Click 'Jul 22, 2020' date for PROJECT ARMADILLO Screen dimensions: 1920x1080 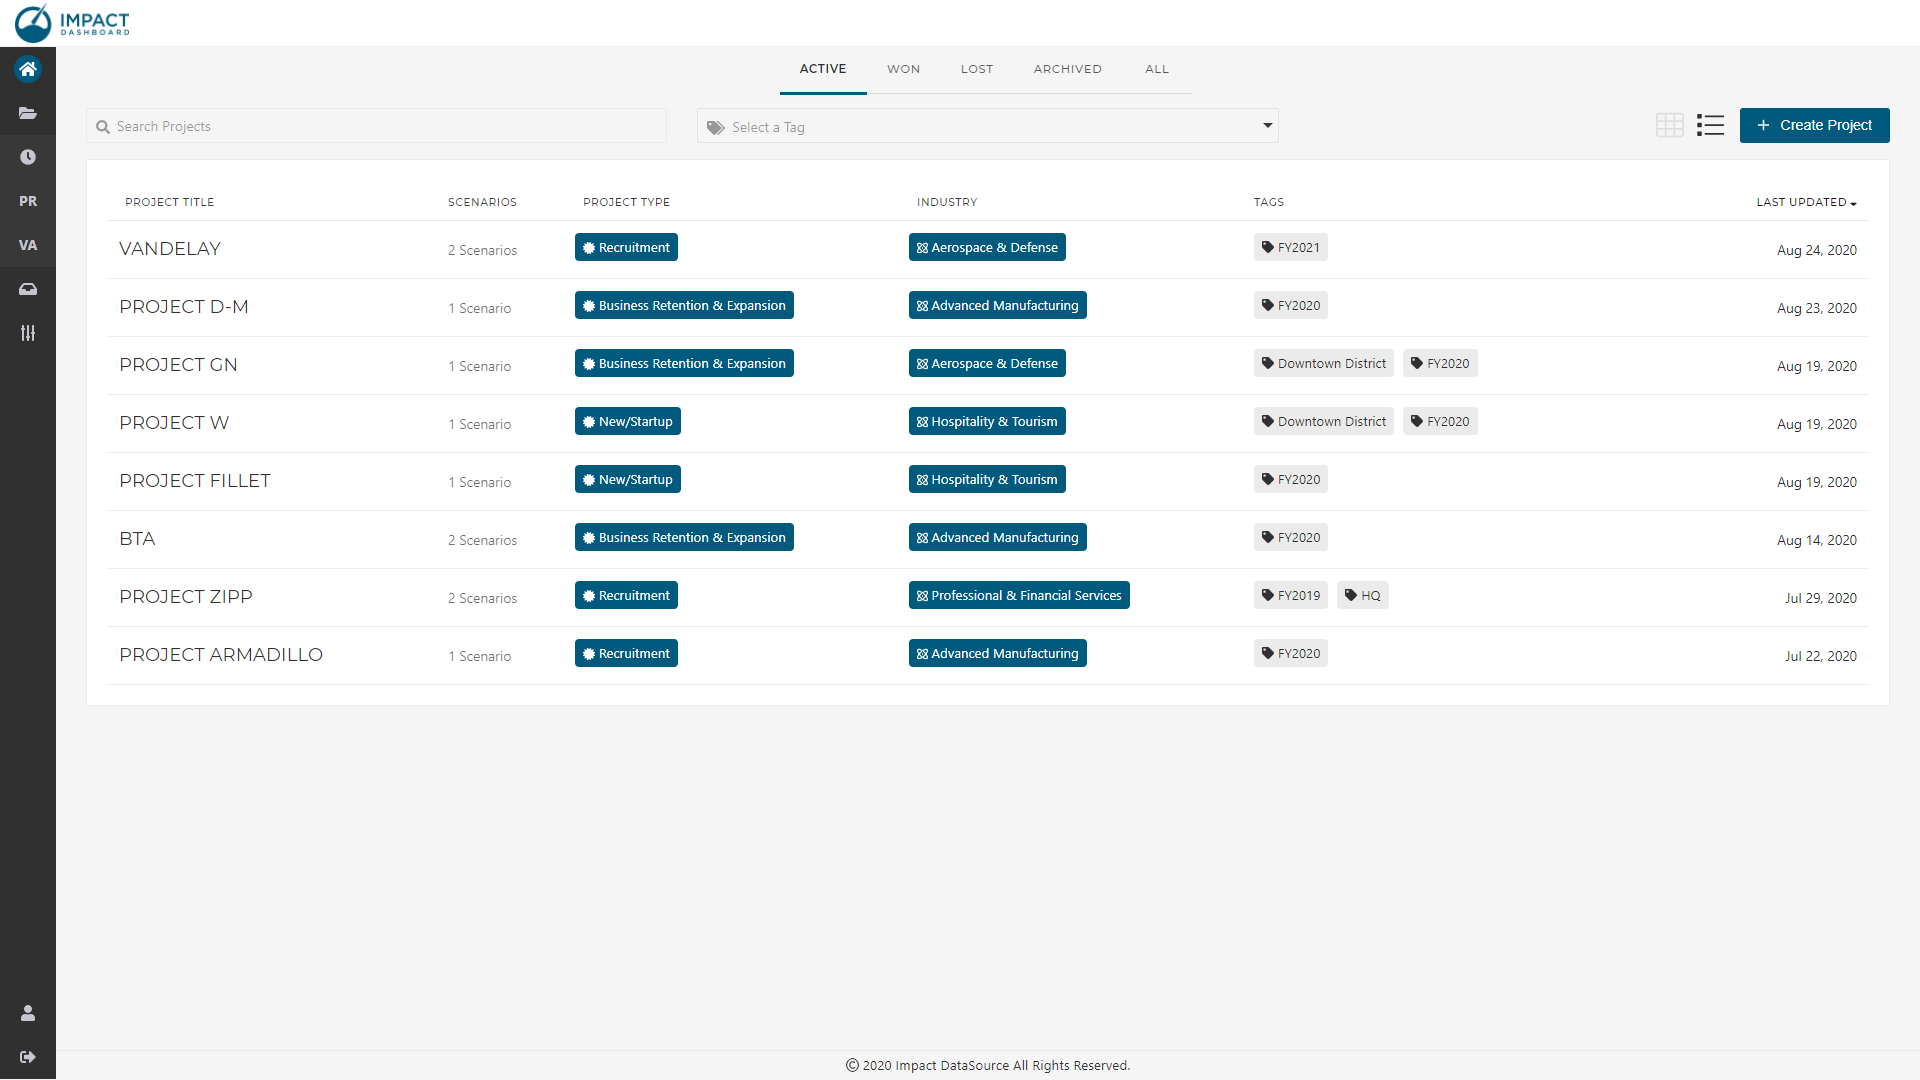point(1820,656)
